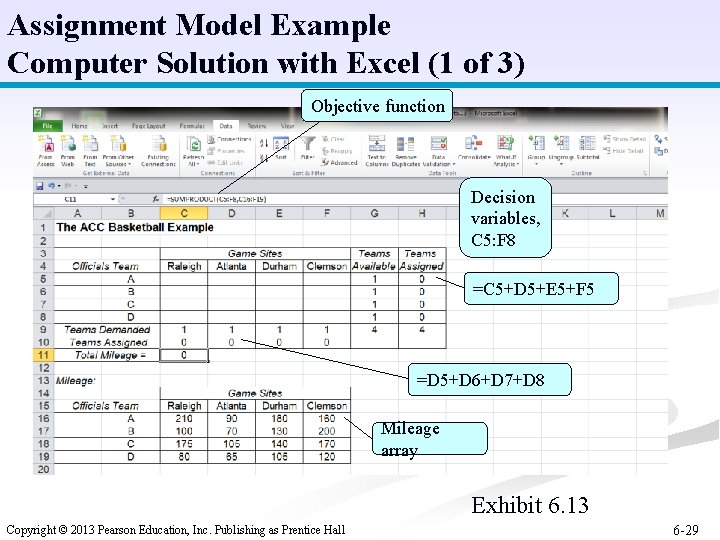The image size is (720, 540).
Task: Sort descending with Z to A icon
Action: (264, 158)
